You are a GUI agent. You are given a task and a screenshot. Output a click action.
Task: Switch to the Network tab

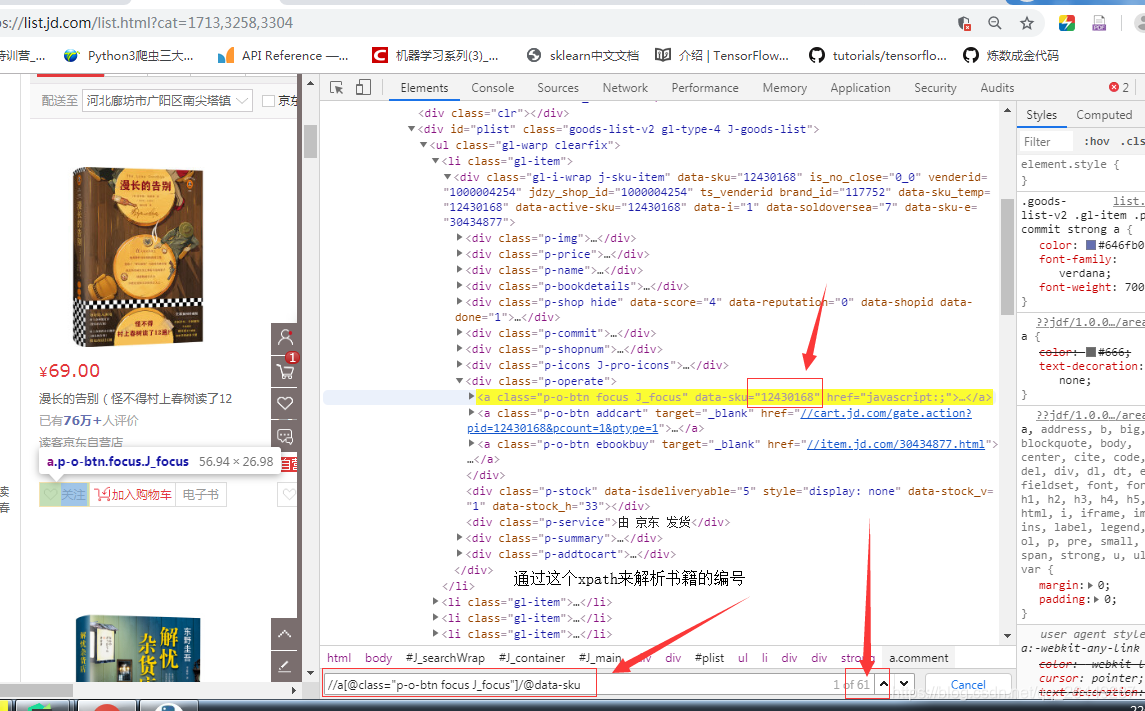coord(625,88)
